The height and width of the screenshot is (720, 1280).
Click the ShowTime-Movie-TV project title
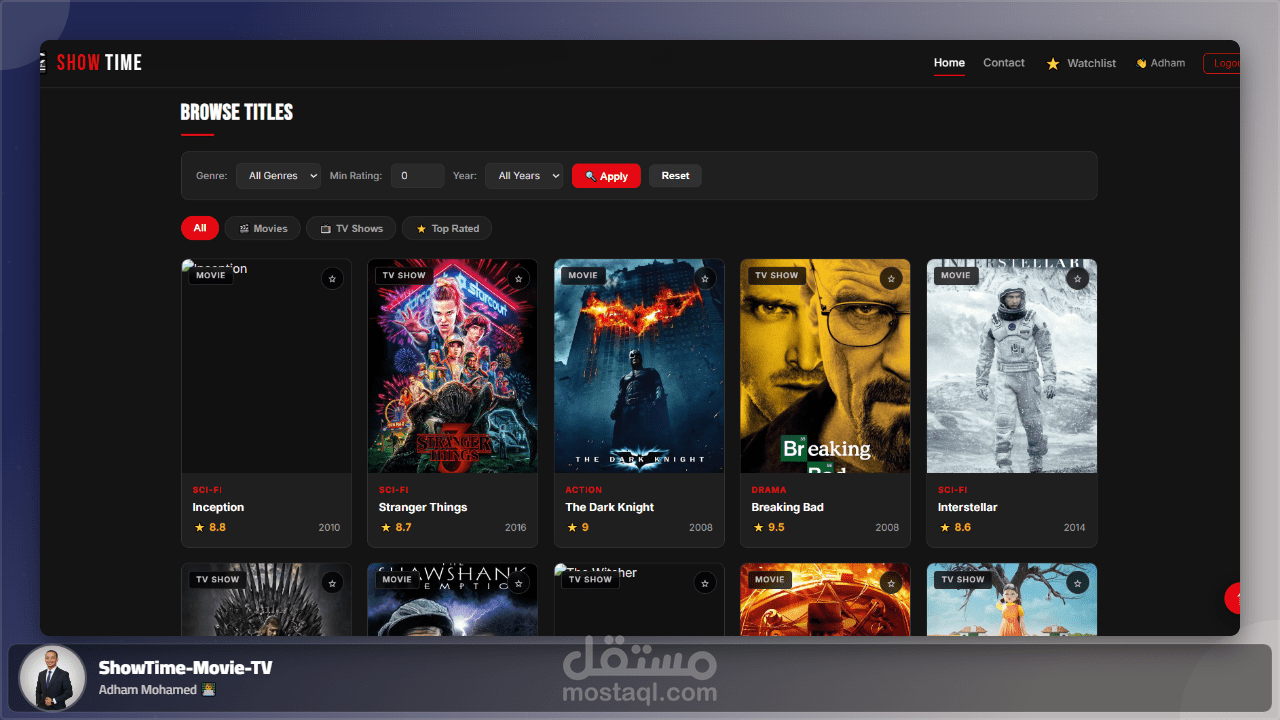(185, 668)
